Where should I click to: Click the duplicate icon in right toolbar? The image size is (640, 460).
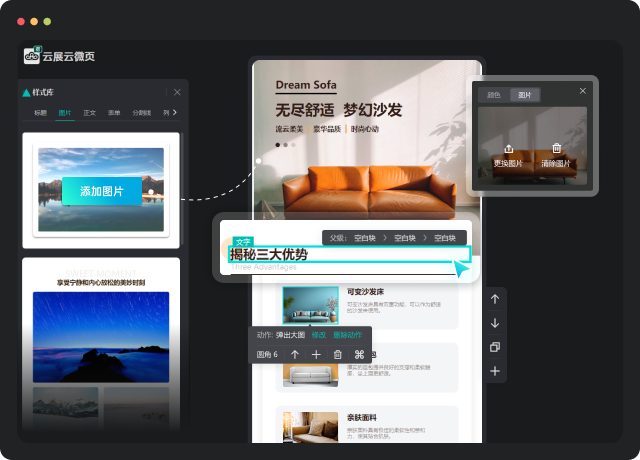(x=494, y=347)
